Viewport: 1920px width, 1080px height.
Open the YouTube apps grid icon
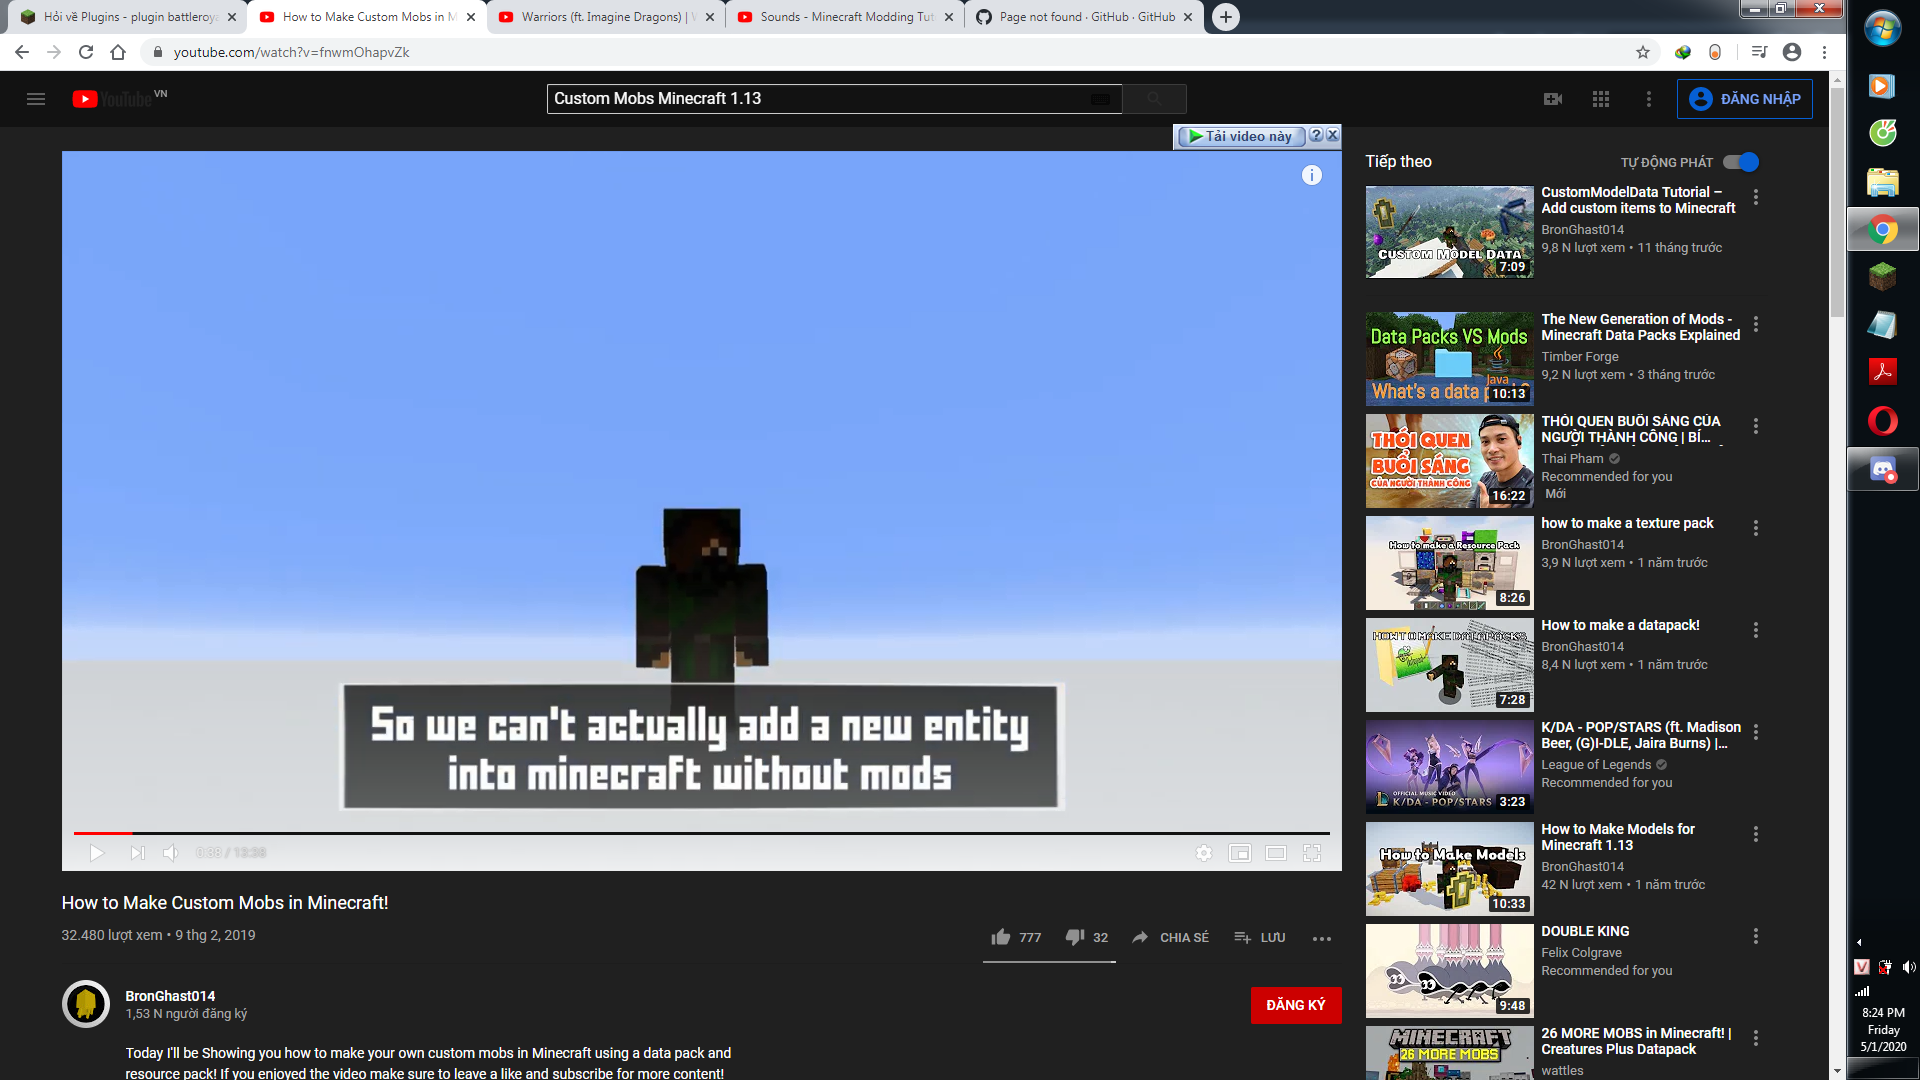tap(1601, 99)
